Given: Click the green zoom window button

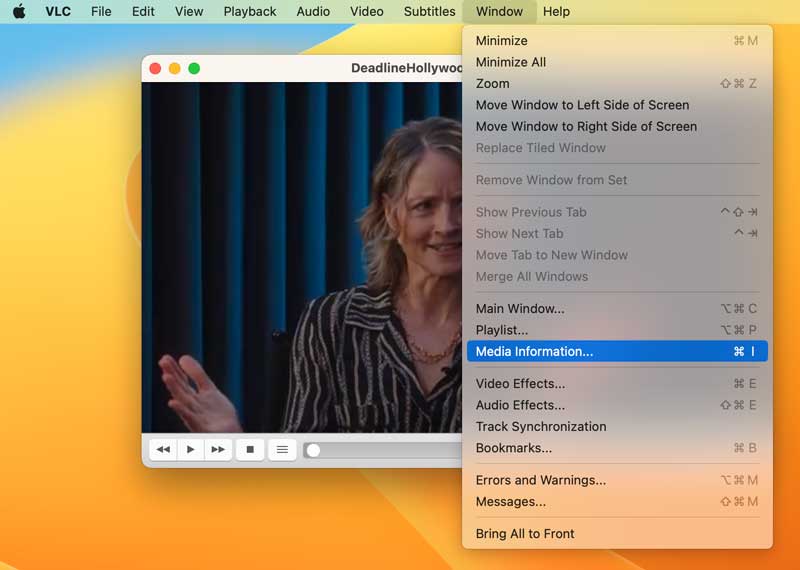Looking at the screenshot, I should point(194,68).
